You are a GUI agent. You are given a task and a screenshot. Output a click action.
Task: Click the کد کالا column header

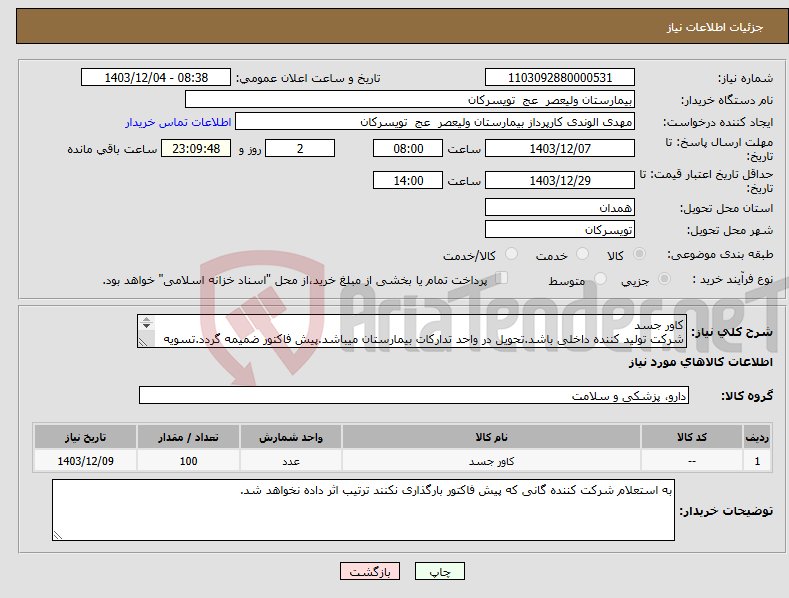click(692, 437)
